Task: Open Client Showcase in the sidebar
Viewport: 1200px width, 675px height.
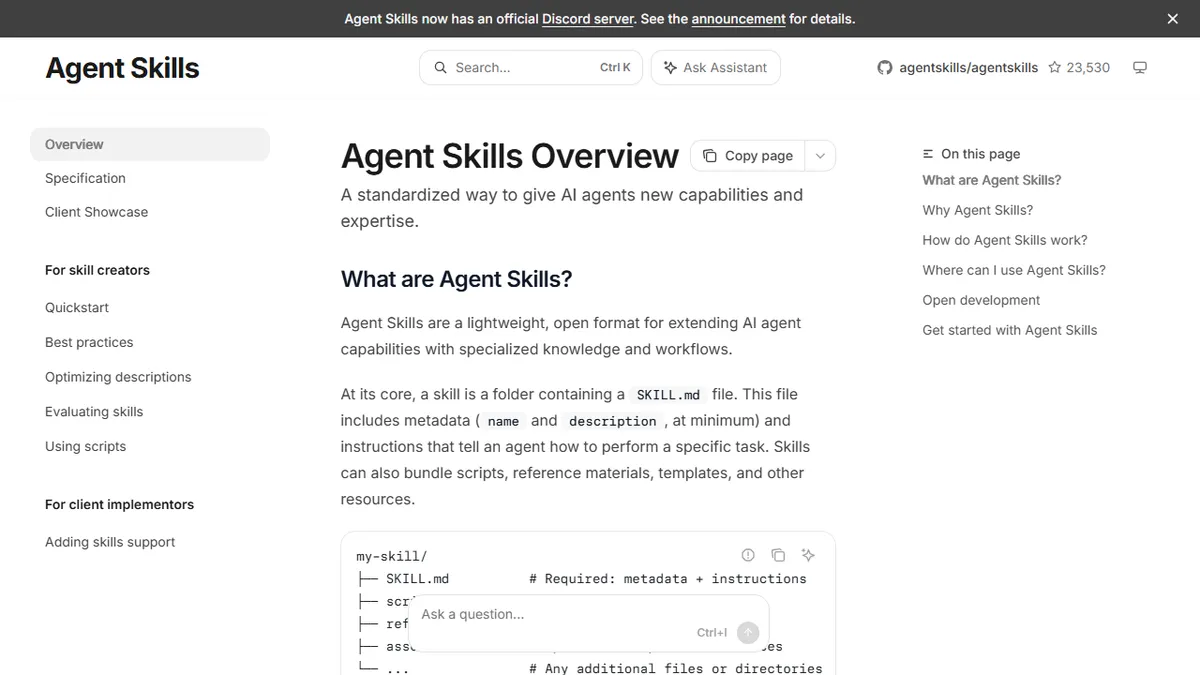Action: (x=96, y=212)
